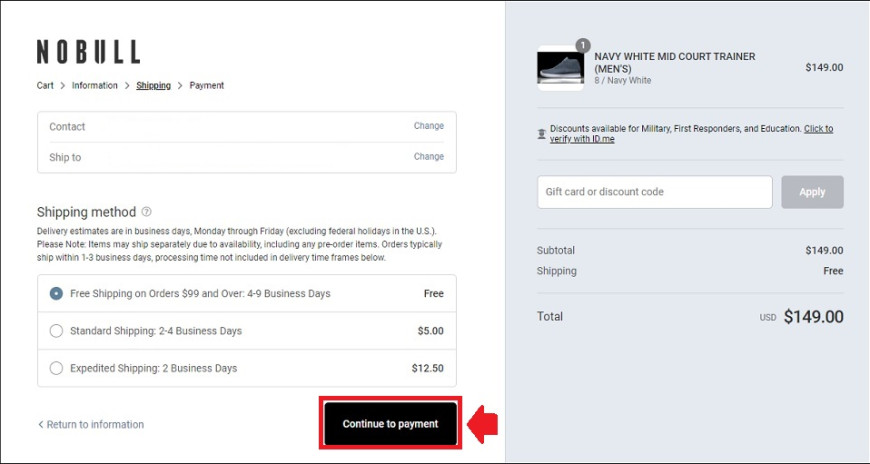870x464 pixels.
Task: Go to Cart breadcrumb
Action: click(x=45, y=85)
